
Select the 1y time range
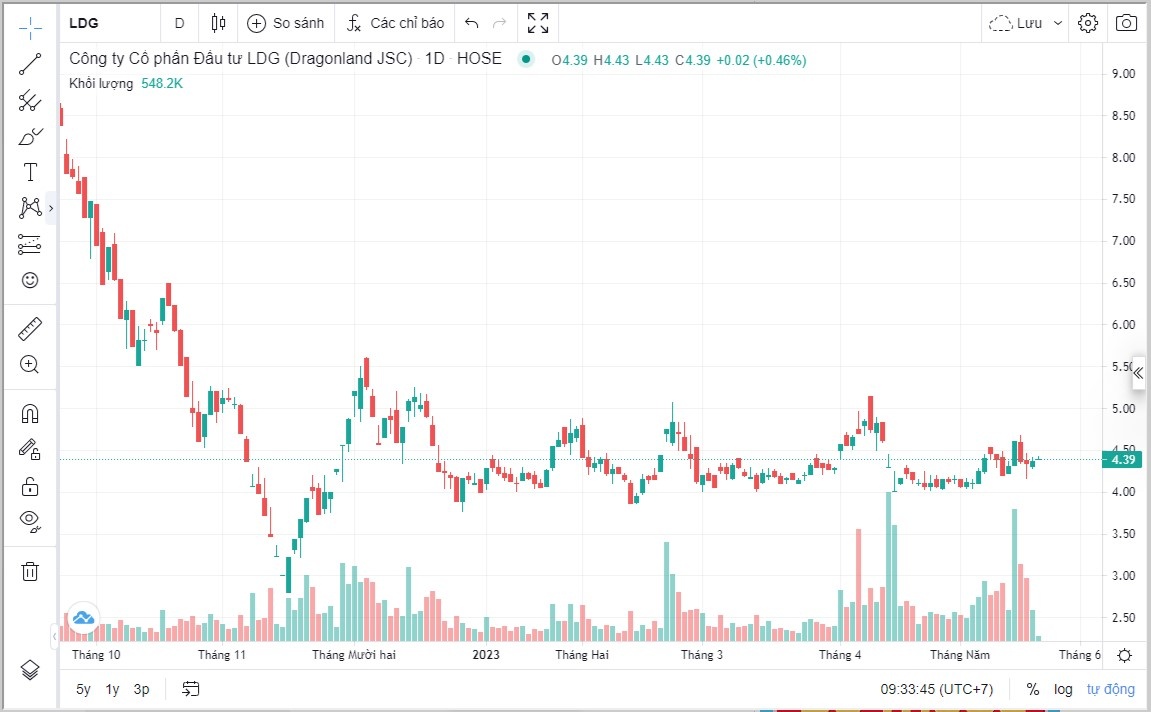coord(112,689)
